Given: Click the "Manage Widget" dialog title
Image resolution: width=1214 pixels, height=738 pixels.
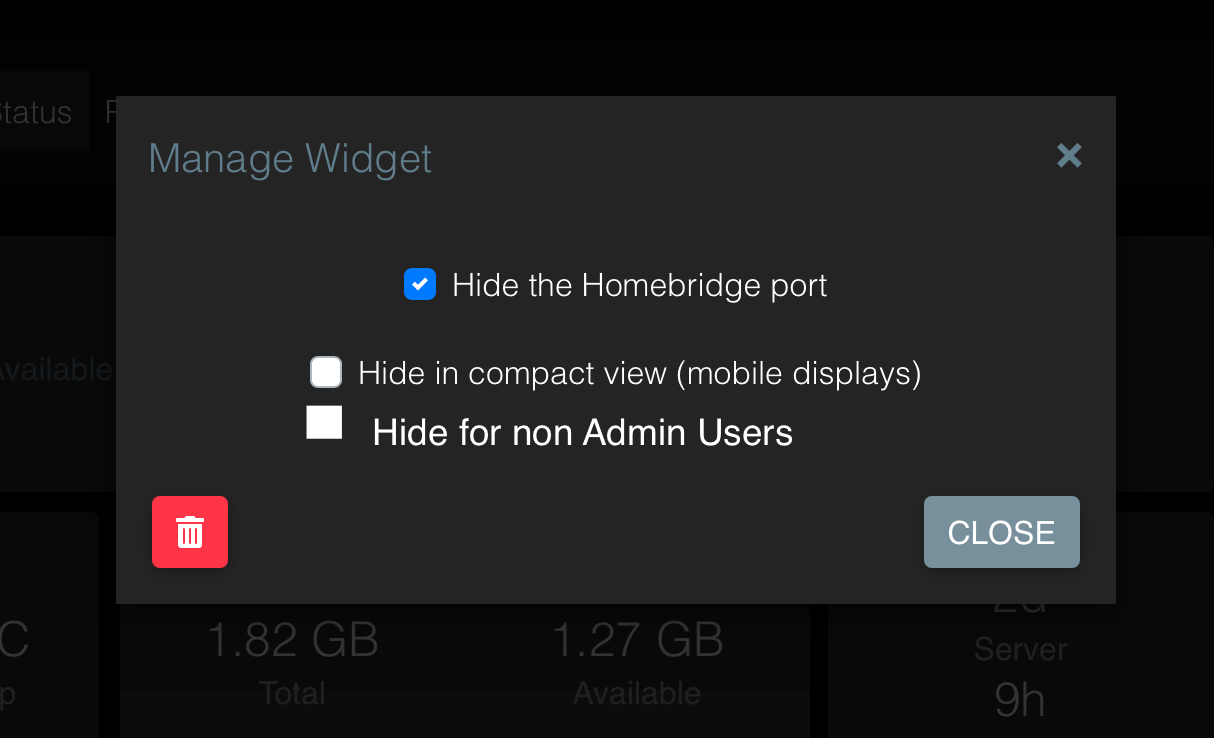Looking at the screenshot, I should [x=289, y=158].
